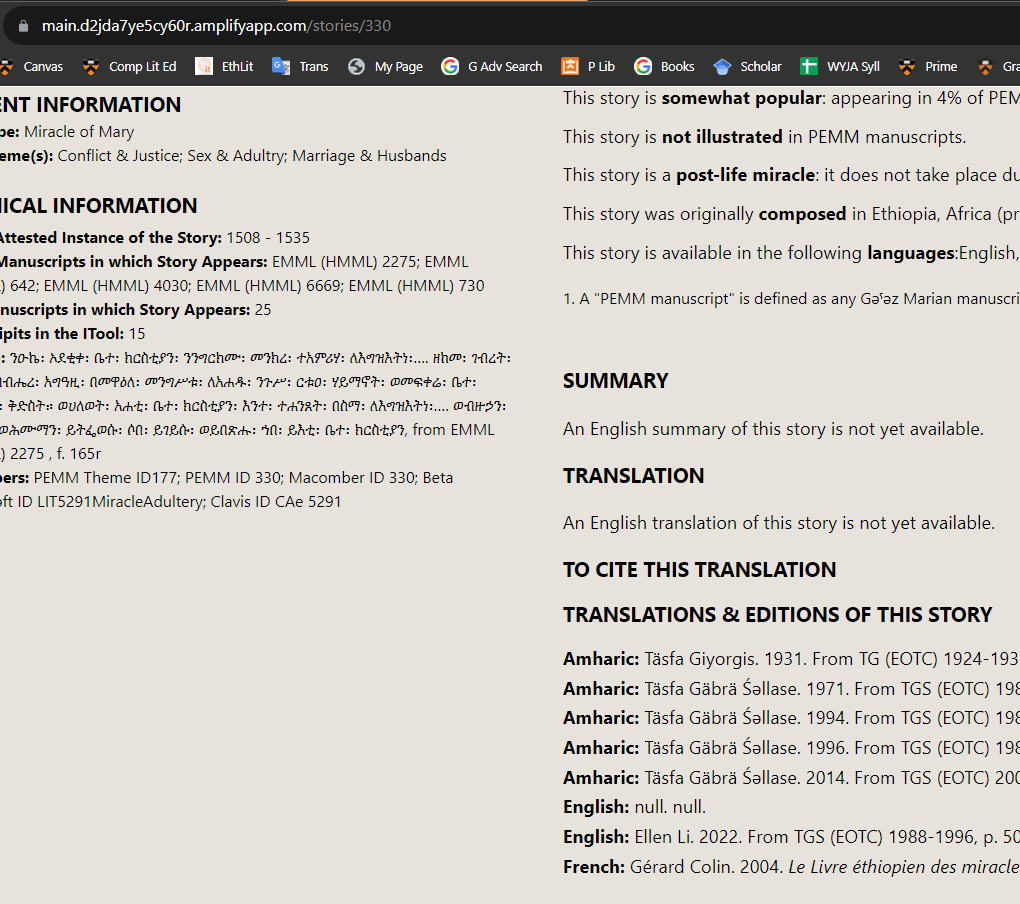Click the padlock site security icon

tap(25, 25)
